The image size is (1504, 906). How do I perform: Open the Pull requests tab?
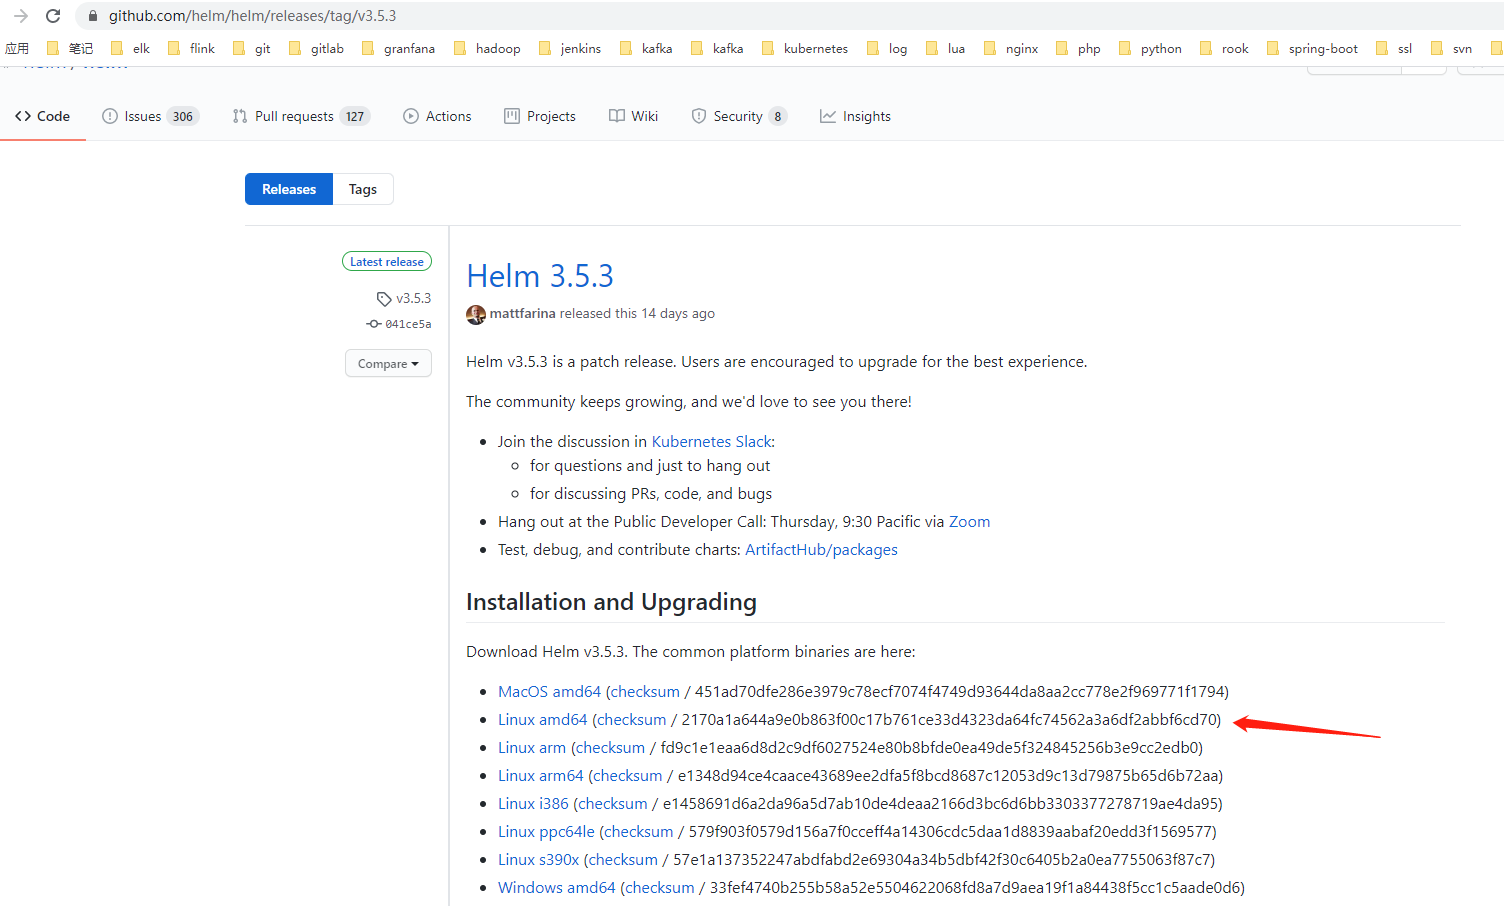coord(301,116)
